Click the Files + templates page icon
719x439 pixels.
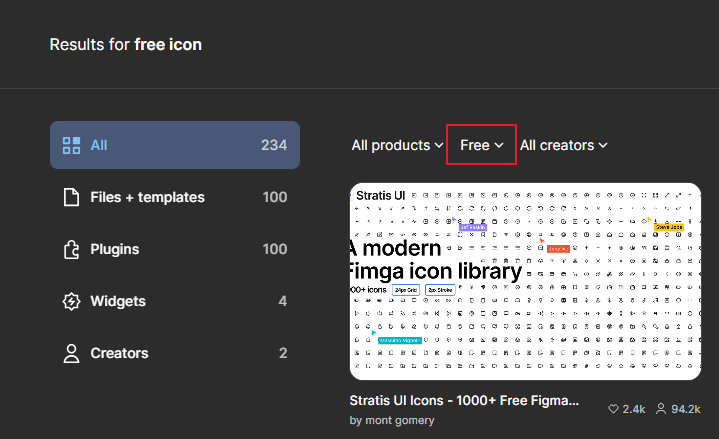tap(71, 197)
